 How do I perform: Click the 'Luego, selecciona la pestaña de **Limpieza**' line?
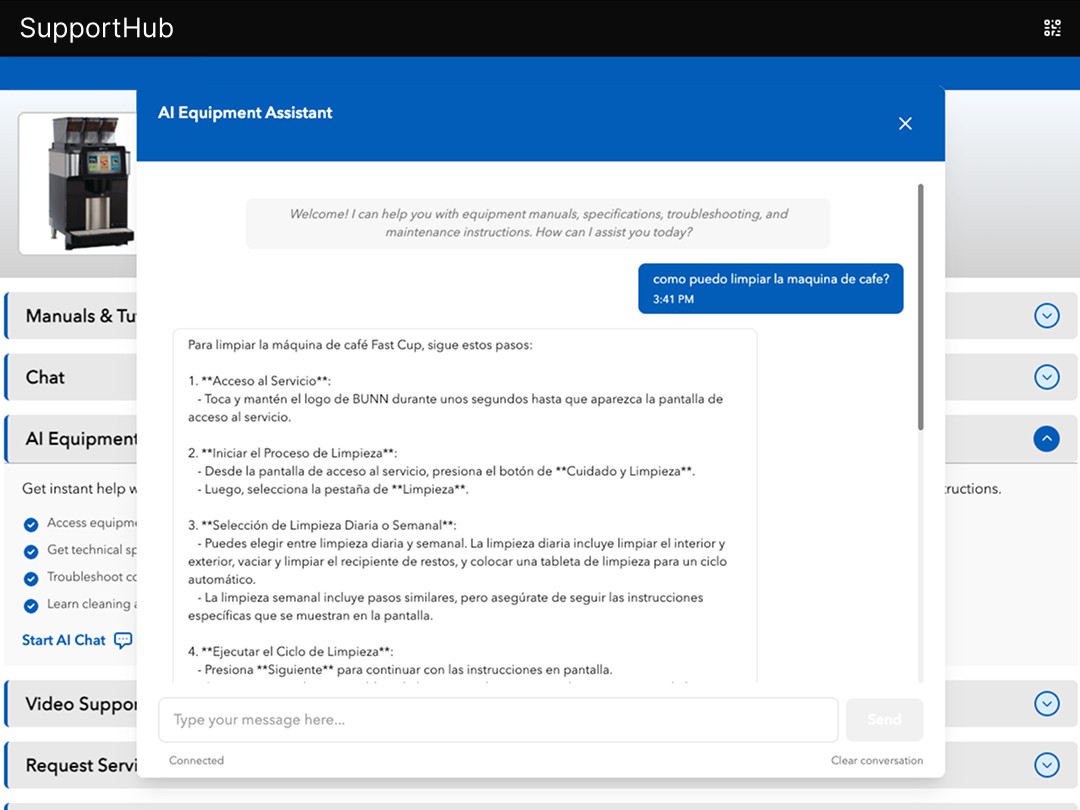[333, 490]
